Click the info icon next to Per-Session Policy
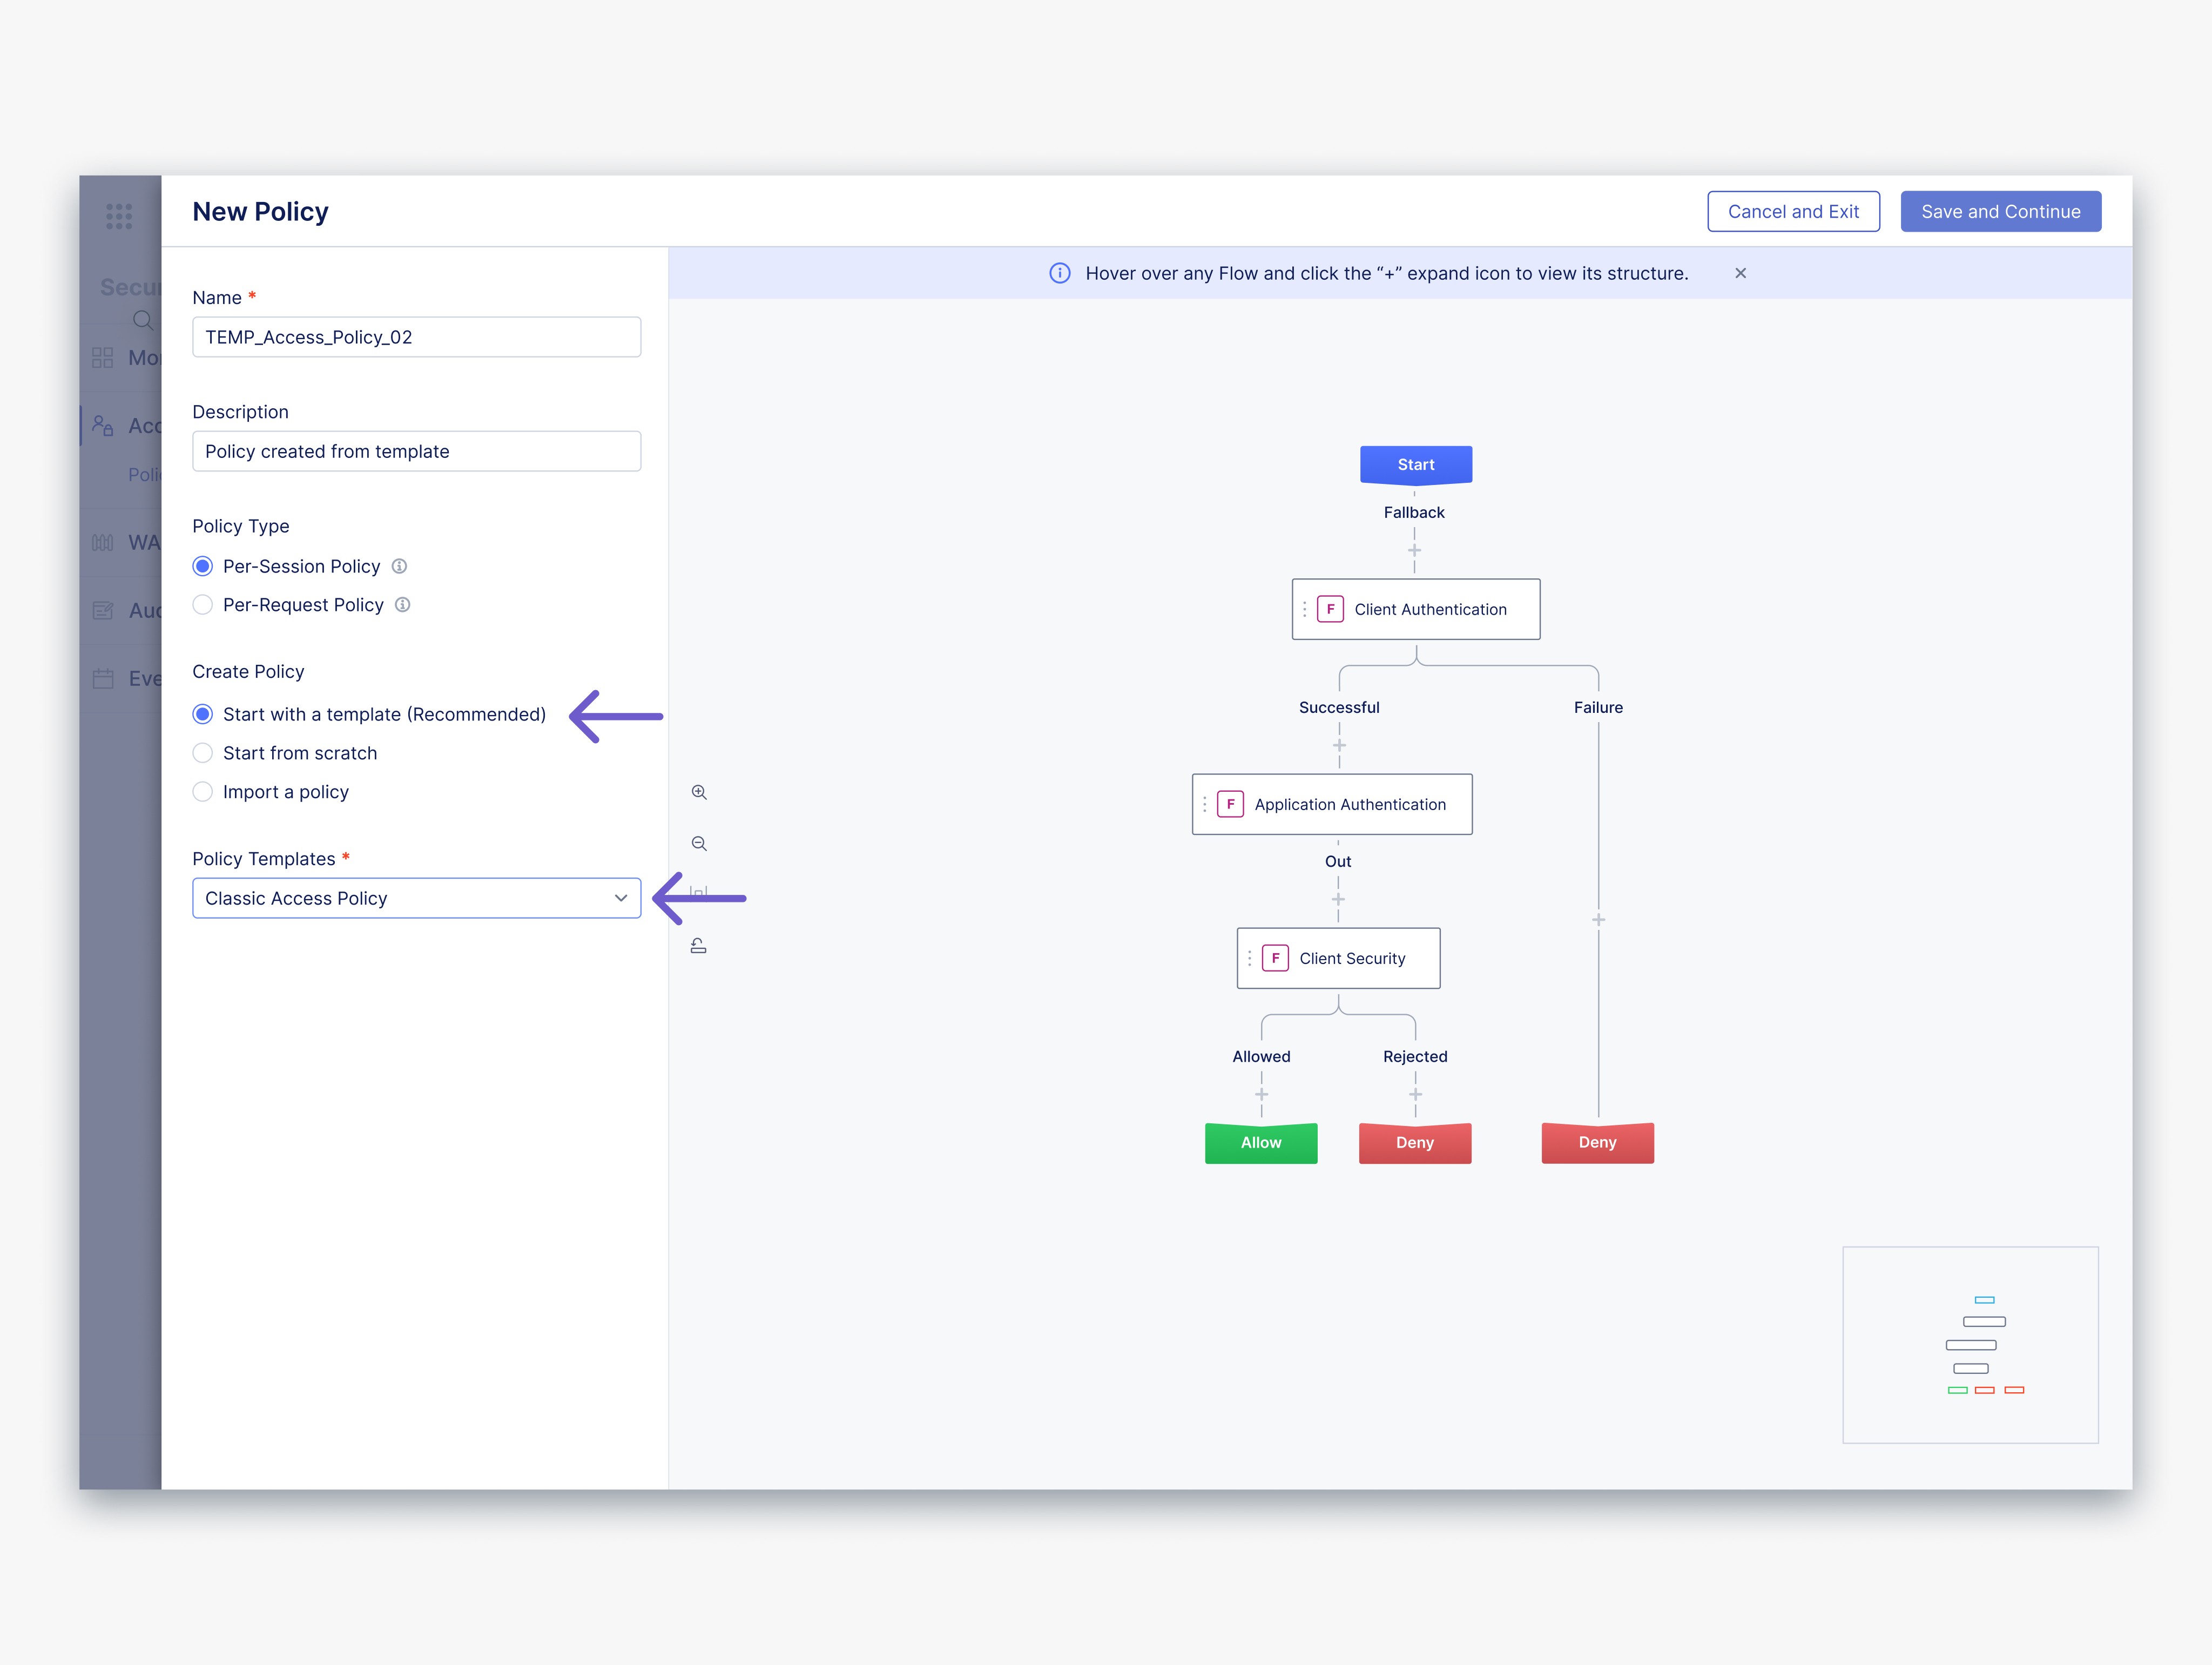The height and width of the screenshot is (1665, 2212). click(x=399, y=566)
